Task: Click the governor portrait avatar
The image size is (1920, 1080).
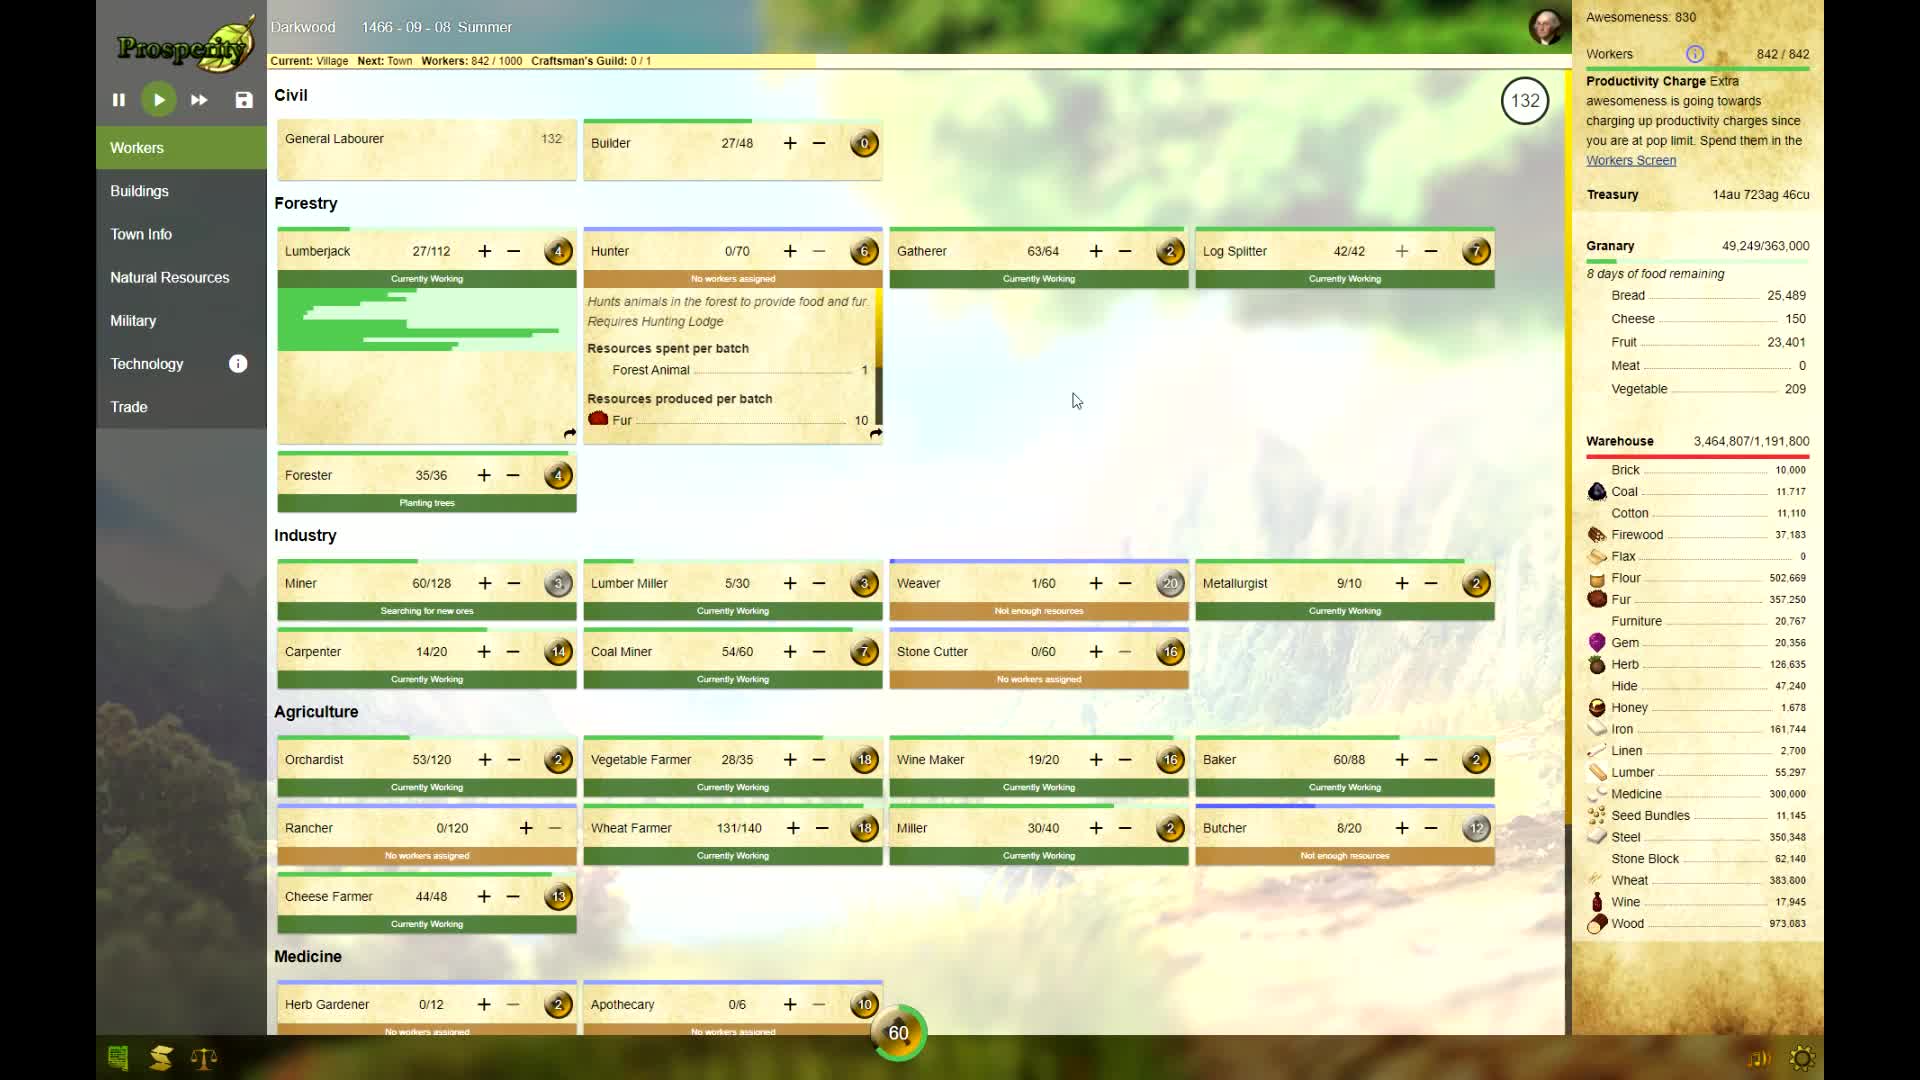Action: coord(1546,27)
